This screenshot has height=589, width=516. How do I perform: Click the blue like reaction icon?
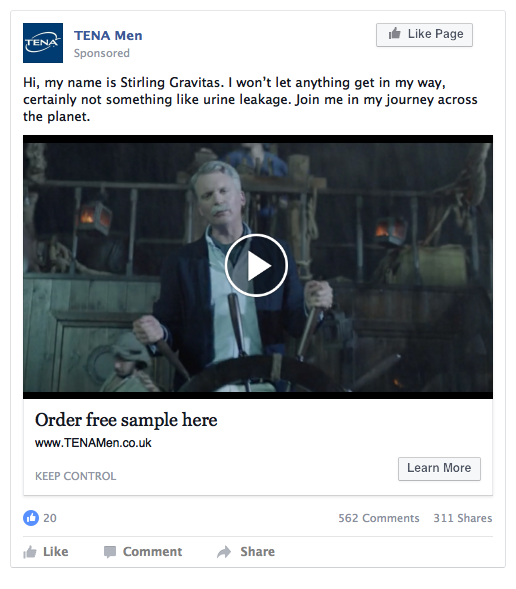point(31,518)
